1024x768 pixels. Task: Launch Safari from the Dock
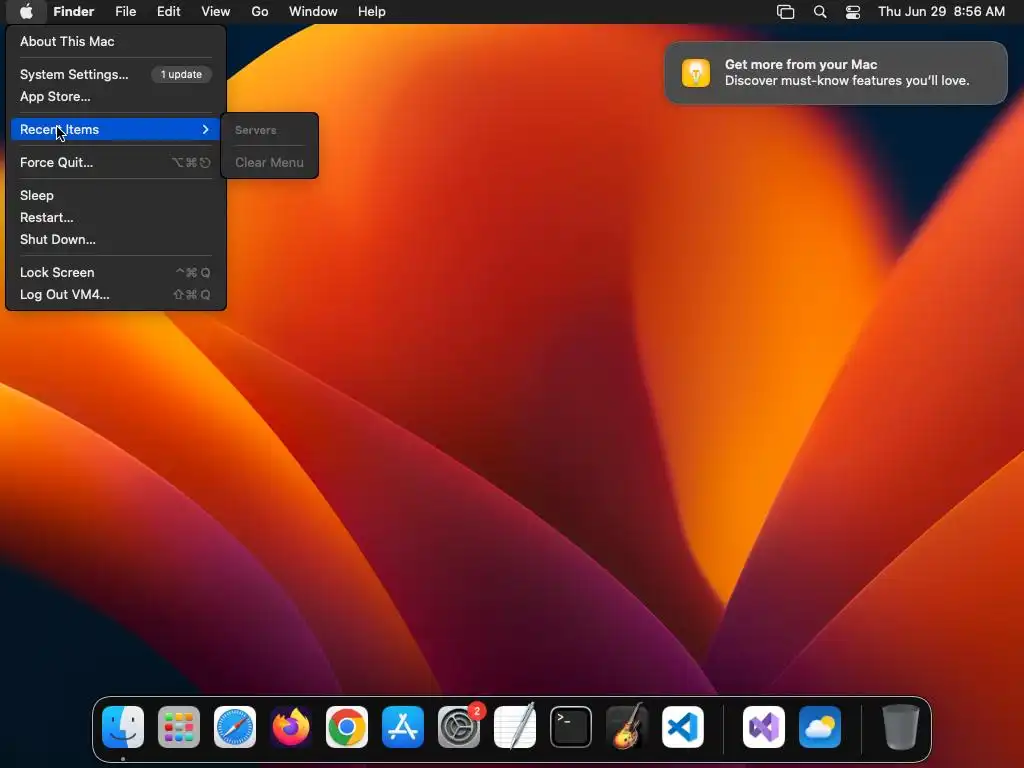(235, 727)
